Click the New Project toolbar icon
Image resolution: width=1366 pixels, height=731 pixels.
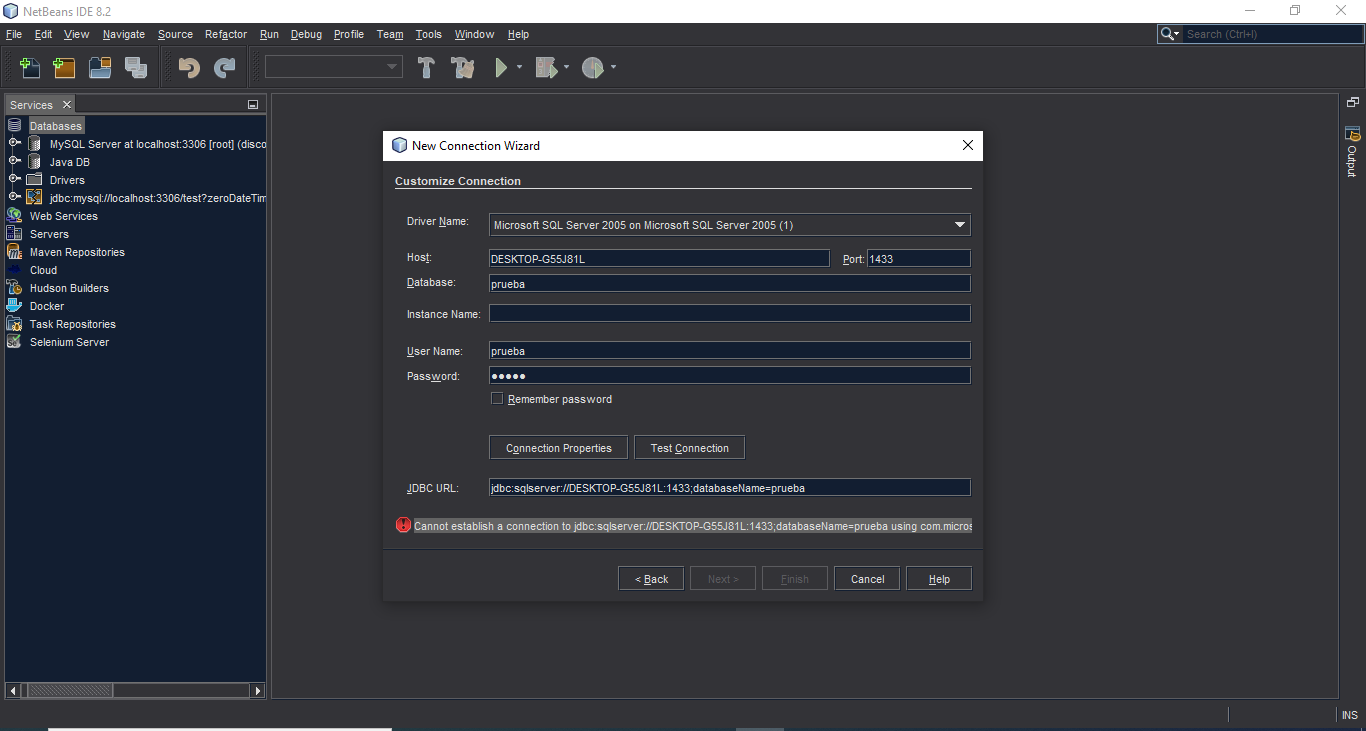tap(64, 68)
